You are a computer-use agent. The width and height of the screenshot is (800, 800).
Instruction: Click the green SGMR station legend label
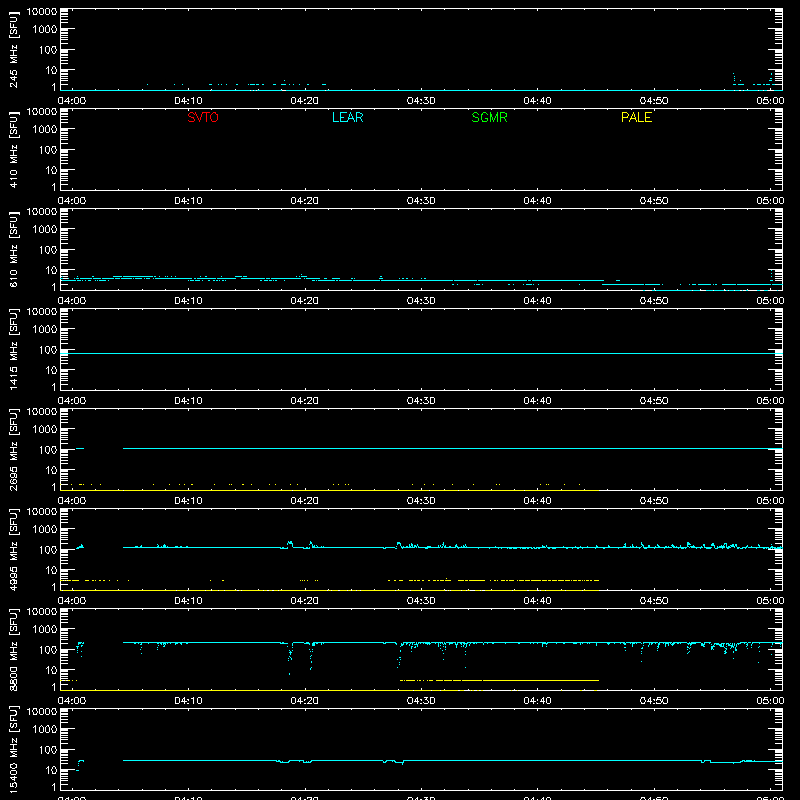[489, 117]
